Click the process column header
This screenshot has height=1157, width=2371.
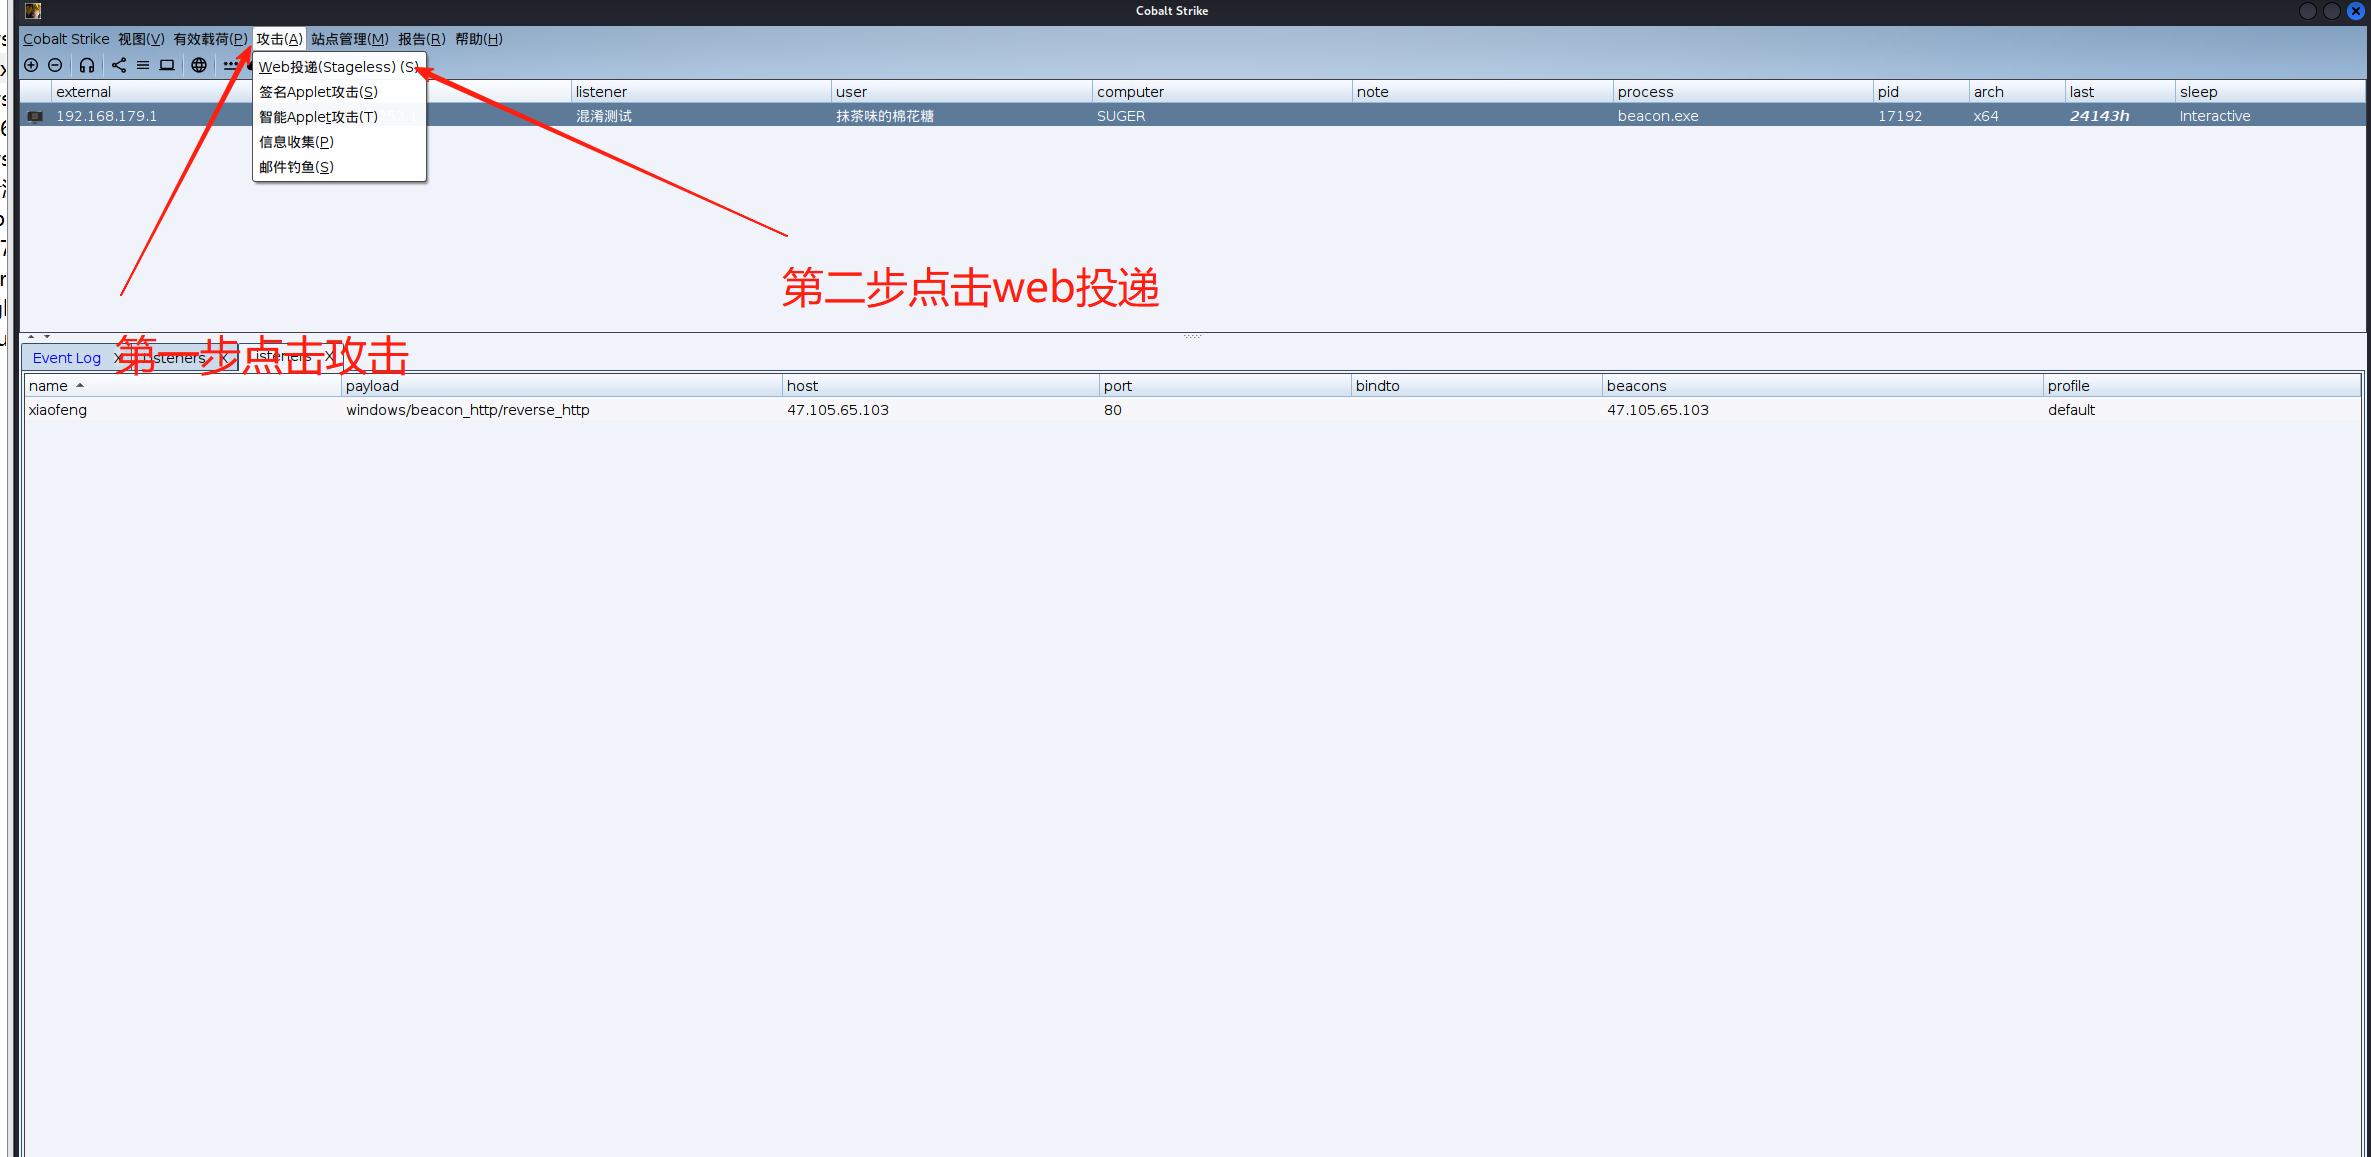1743,92
